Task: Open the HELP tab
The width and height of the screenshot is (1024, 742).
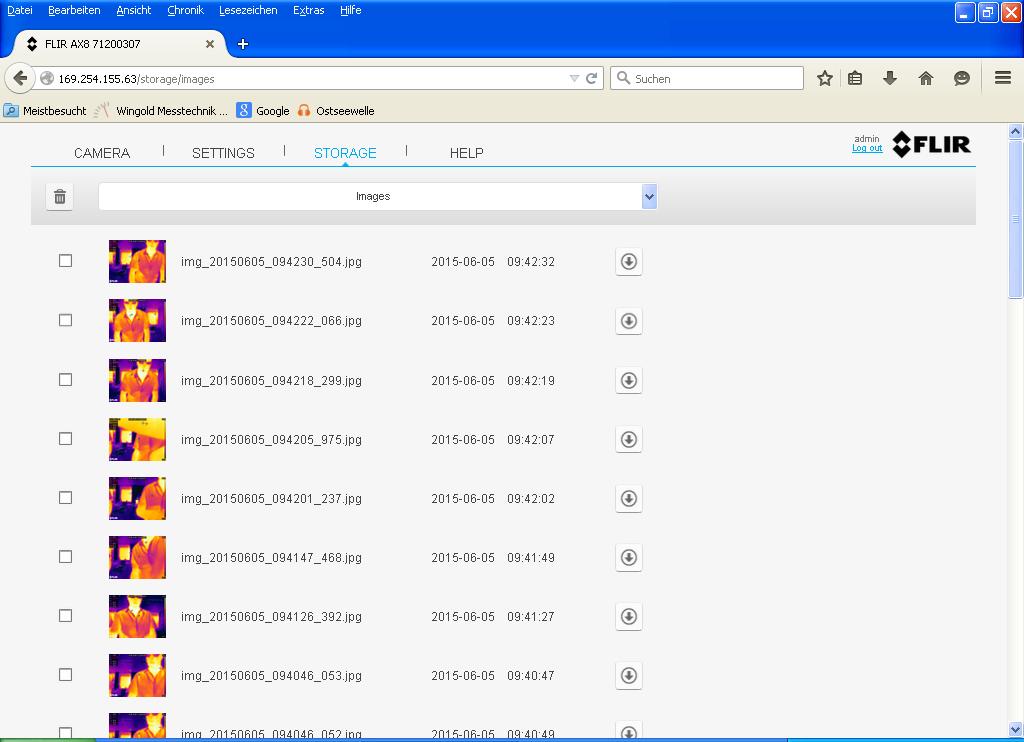Action: tap(466, 153)
